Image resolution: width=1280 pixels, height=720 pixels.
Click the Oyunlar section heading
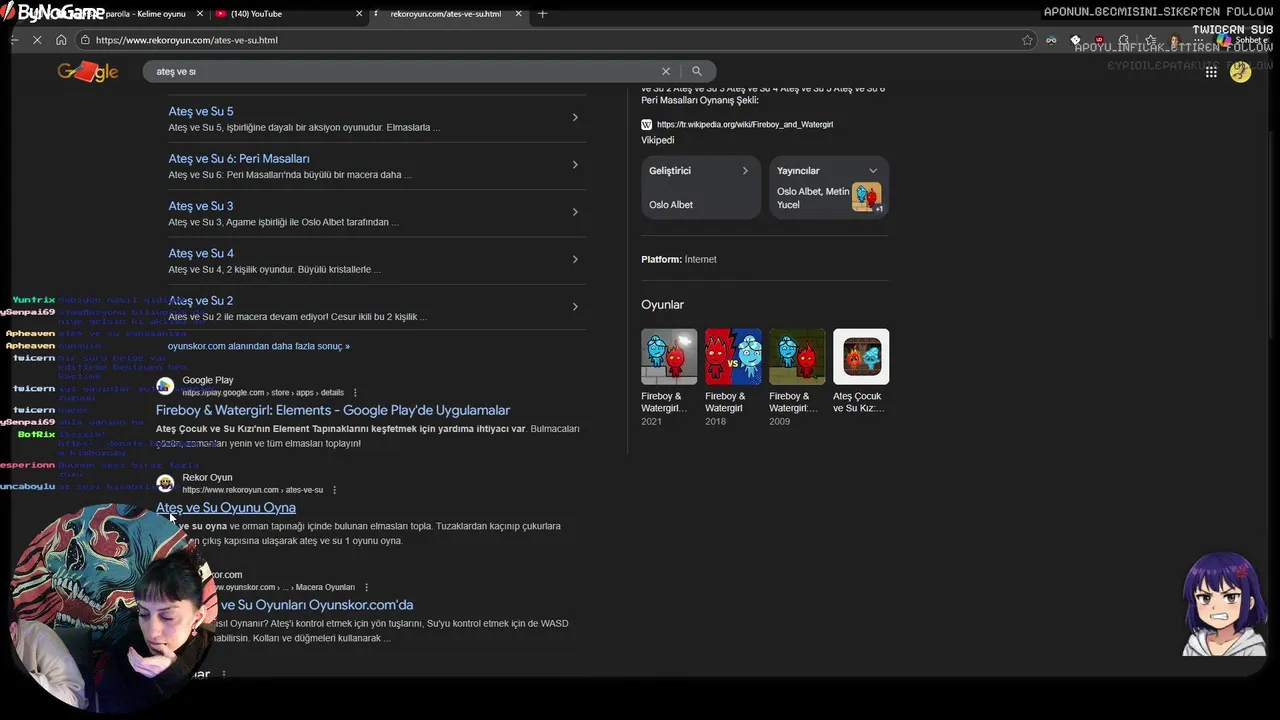click(662, 305)
